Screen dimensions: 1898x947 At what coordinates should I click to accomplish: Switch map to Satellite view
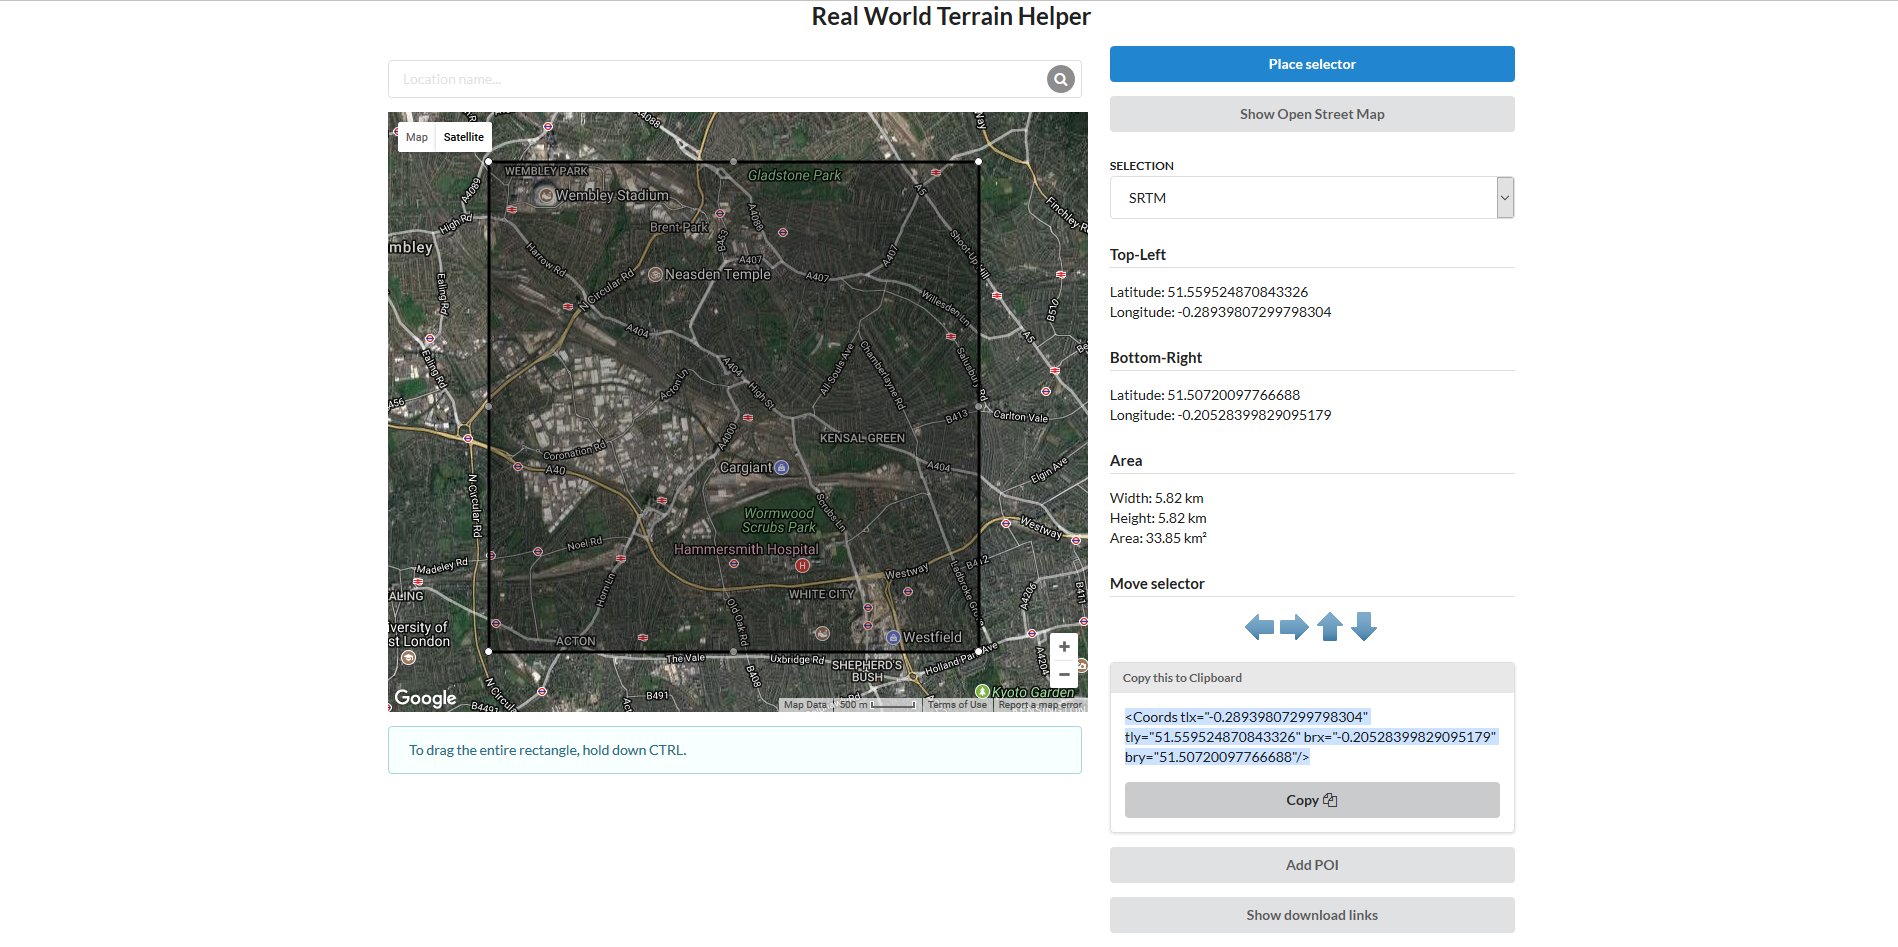click(464, 137)
